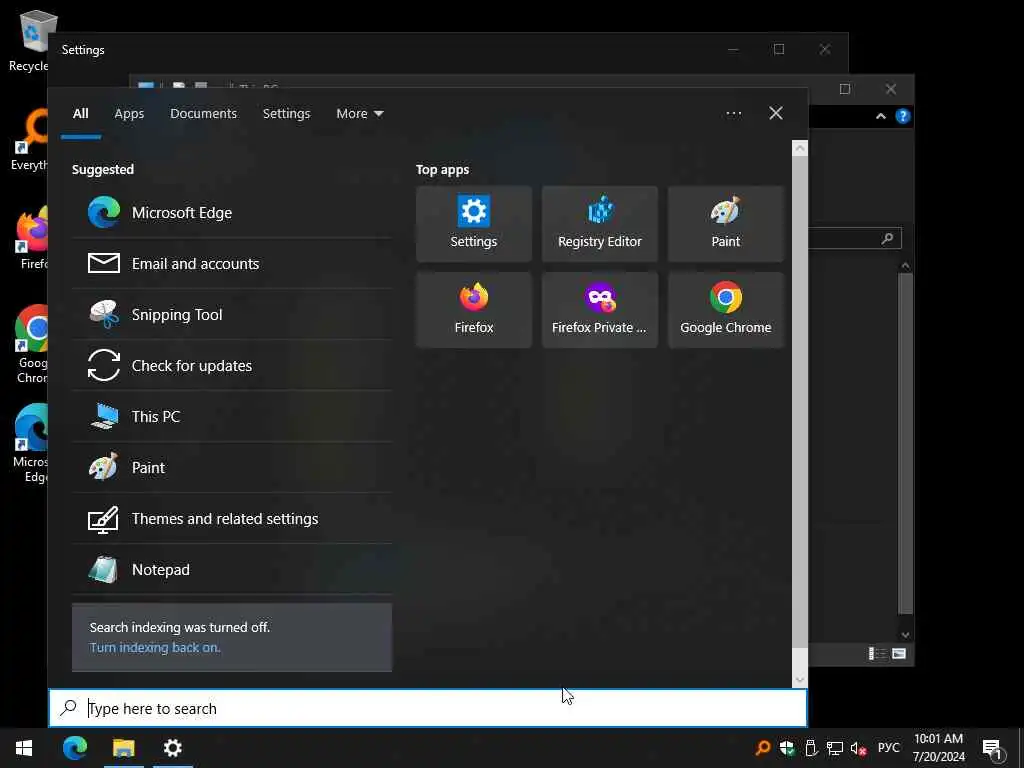Viewport: 1024px width, 768px height.
Task: Click the search panel vertical scrollbar
Action: point(799,401)
